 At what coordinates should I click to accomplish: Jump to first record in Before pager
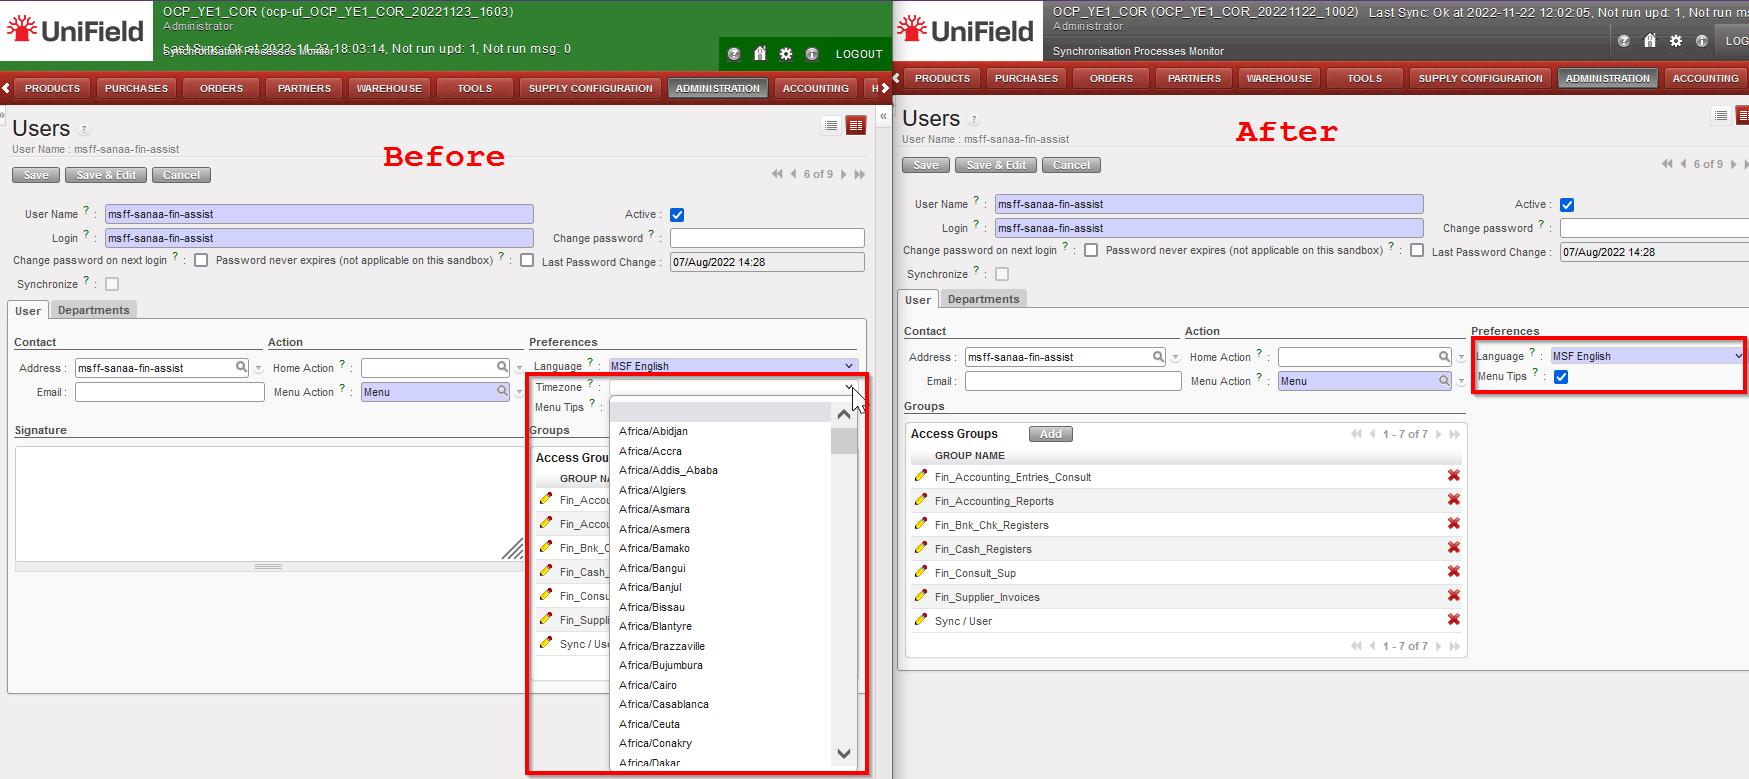click(777, 174)
